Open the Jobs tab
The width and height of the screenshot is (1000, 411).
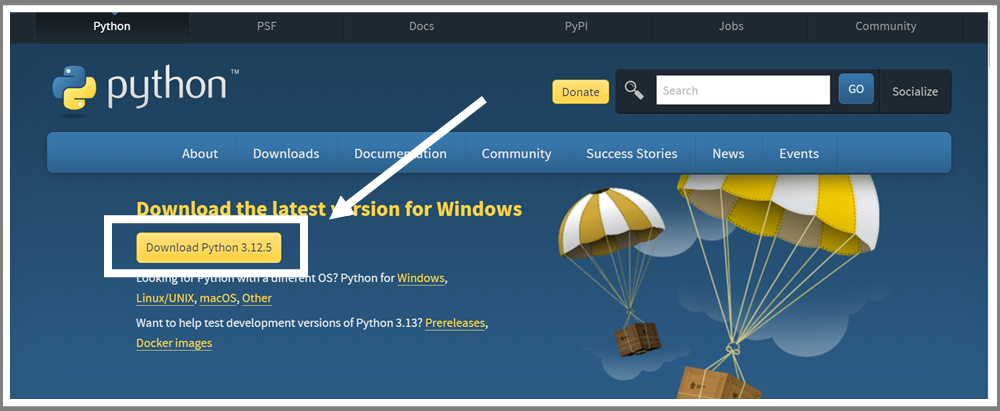(x=731, y=27)
